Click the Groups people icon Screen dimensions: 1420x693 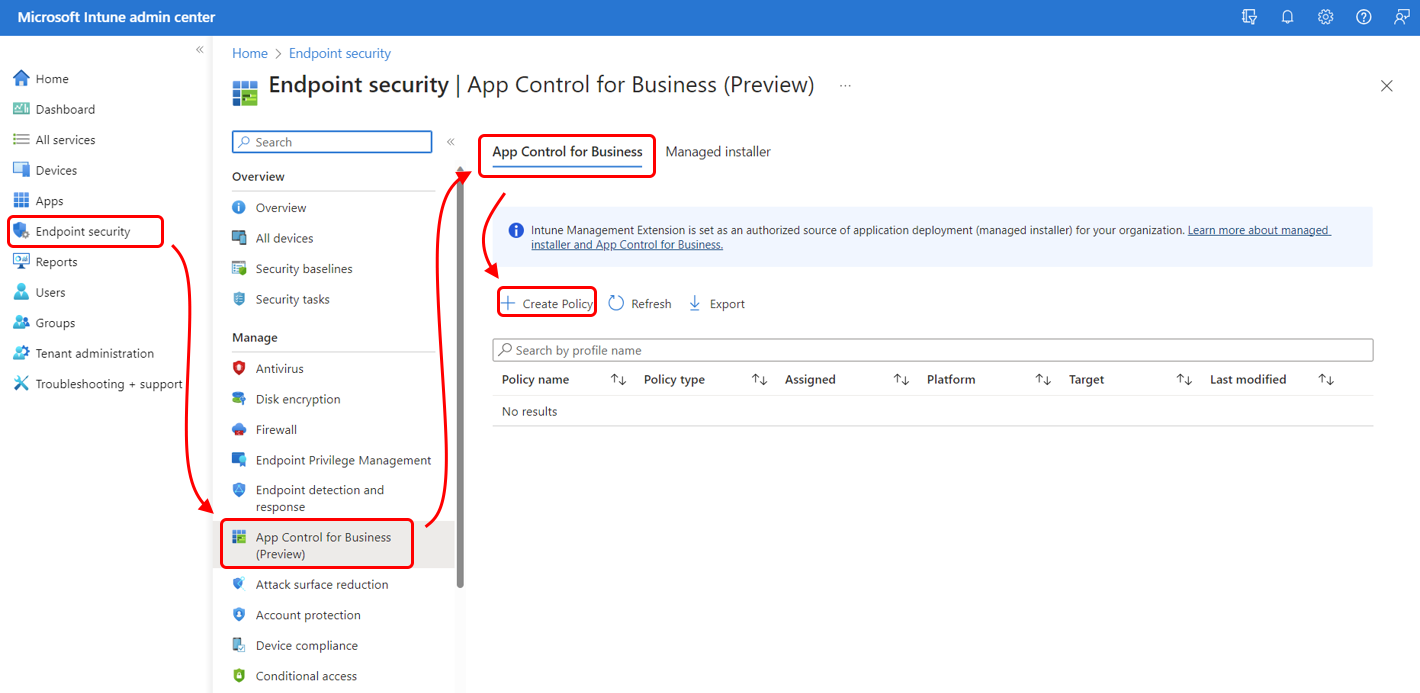pyautogui.click(x=21, y=322)
